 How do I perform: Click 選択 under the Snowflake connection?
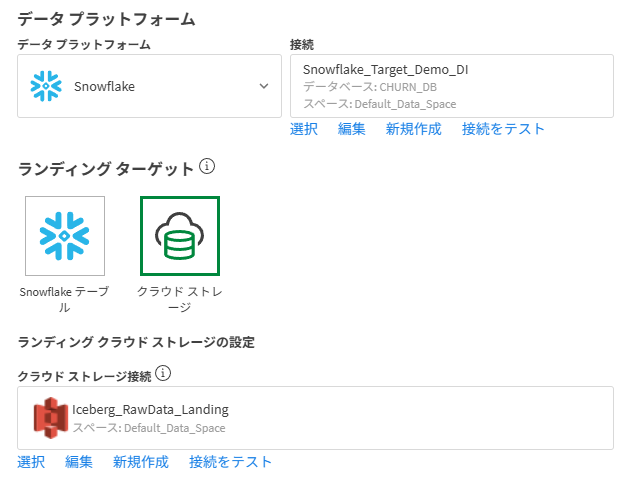[x=304, y=129]
